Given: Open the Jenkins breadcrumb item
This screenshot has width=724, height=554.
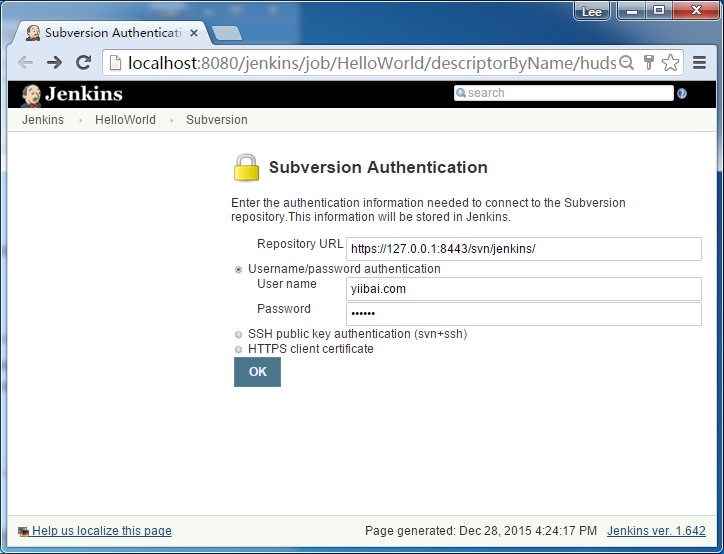Looking at the screenshot, I should 43,120.
